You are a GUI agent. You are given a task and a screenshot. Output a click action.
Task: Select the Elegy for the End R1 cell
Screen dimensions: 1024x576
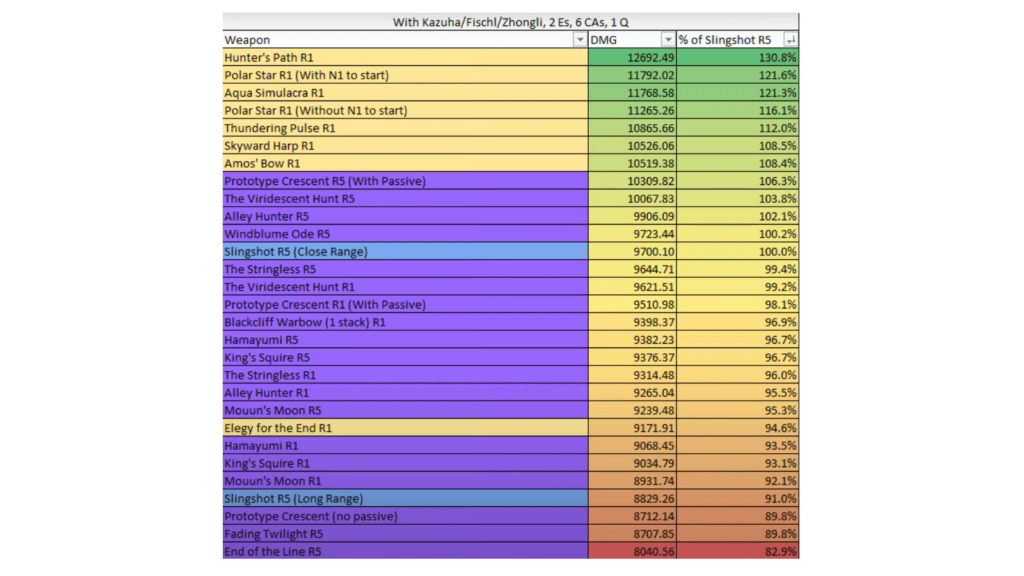click(405, 428)
